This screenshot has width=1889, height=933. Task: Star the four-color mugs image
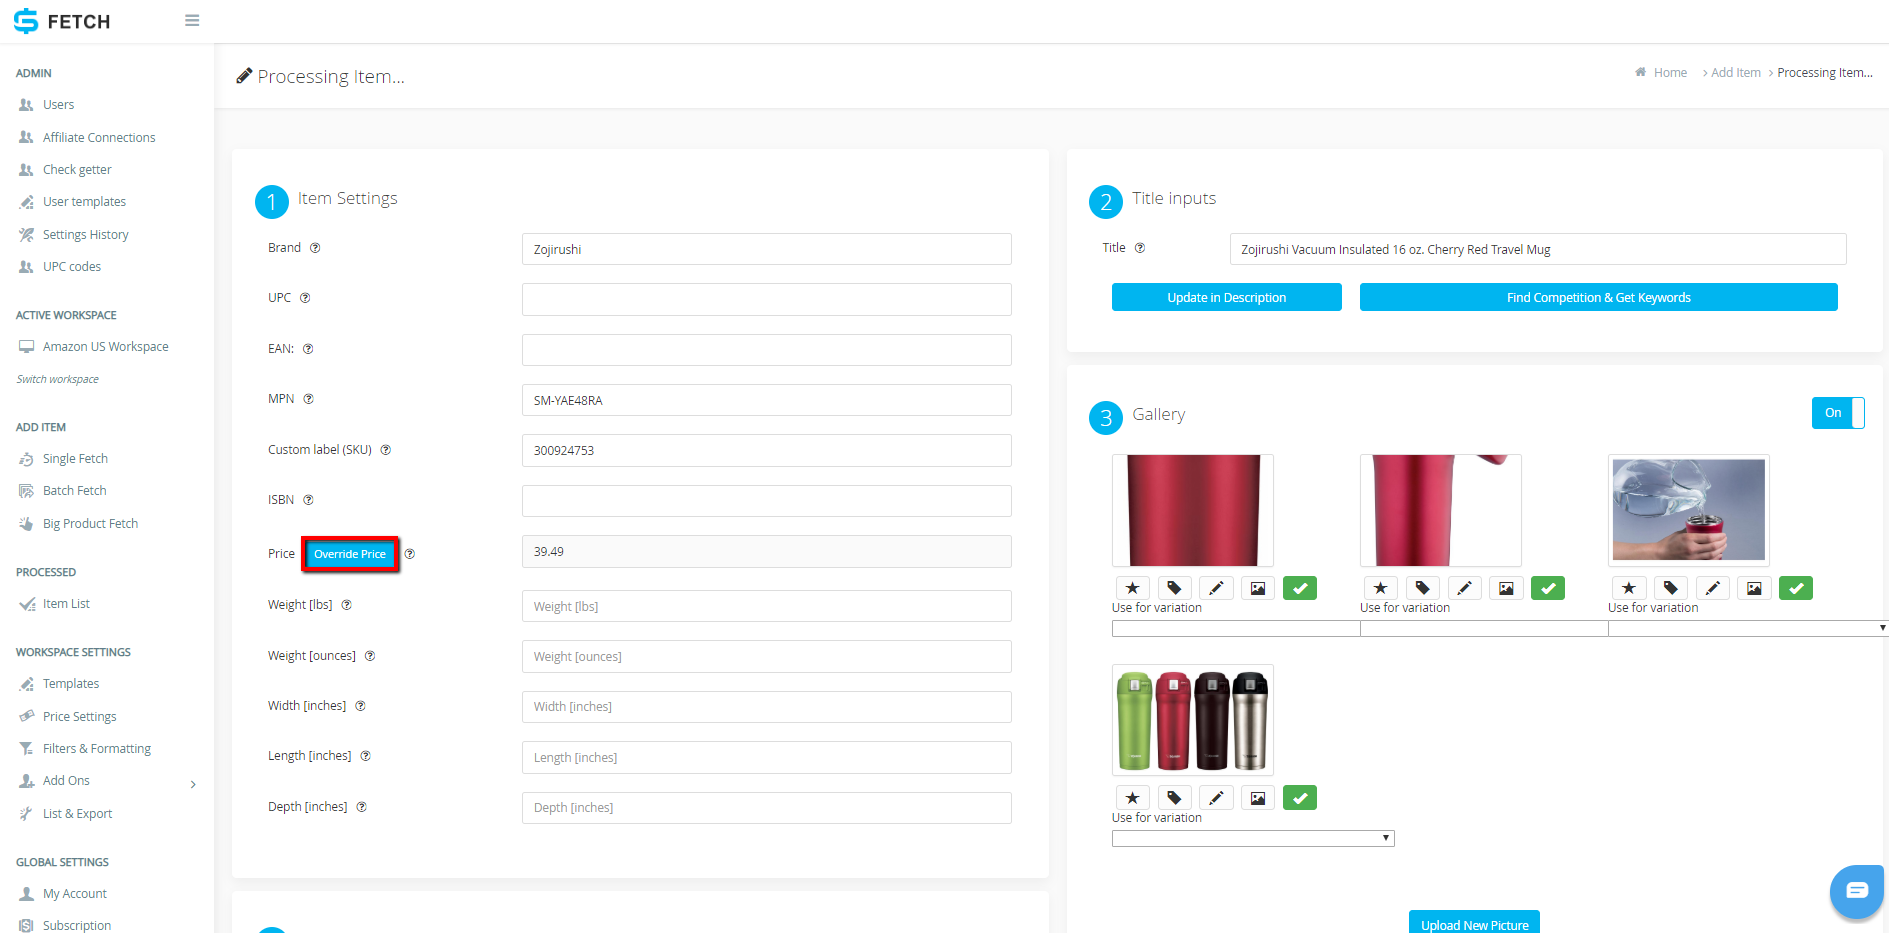tap(1132, 798)
